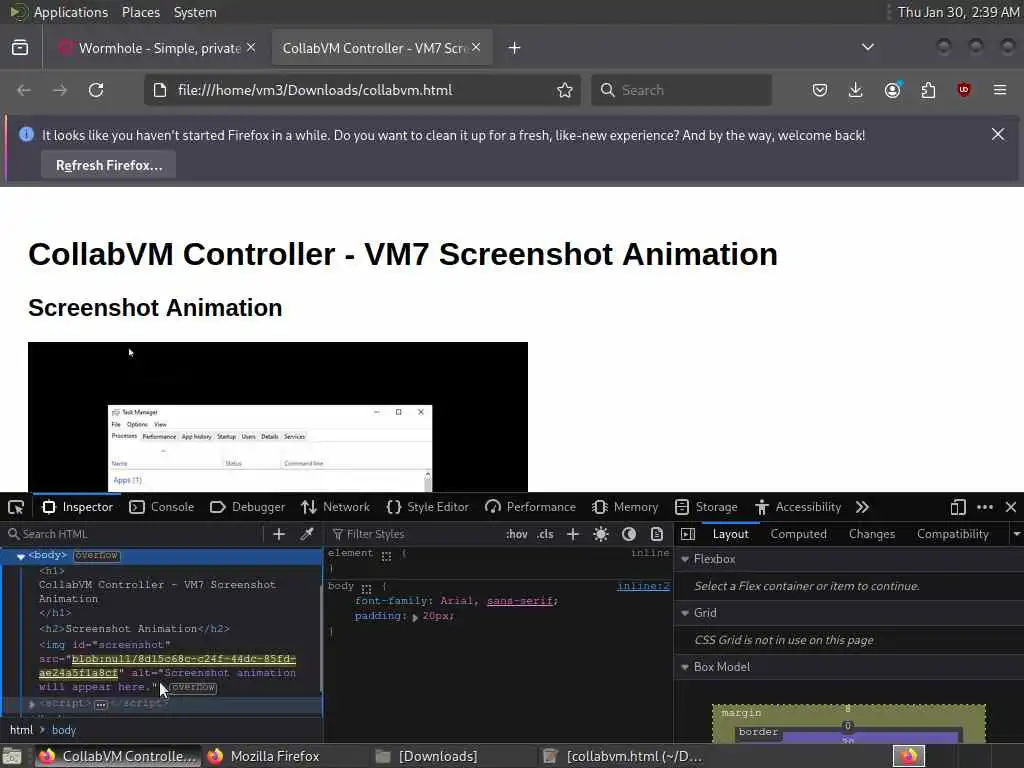The height and width of the screenshot is (768, 1024).
Task: Open the Accessibility panel tab
Action: (x=798, y=507)
